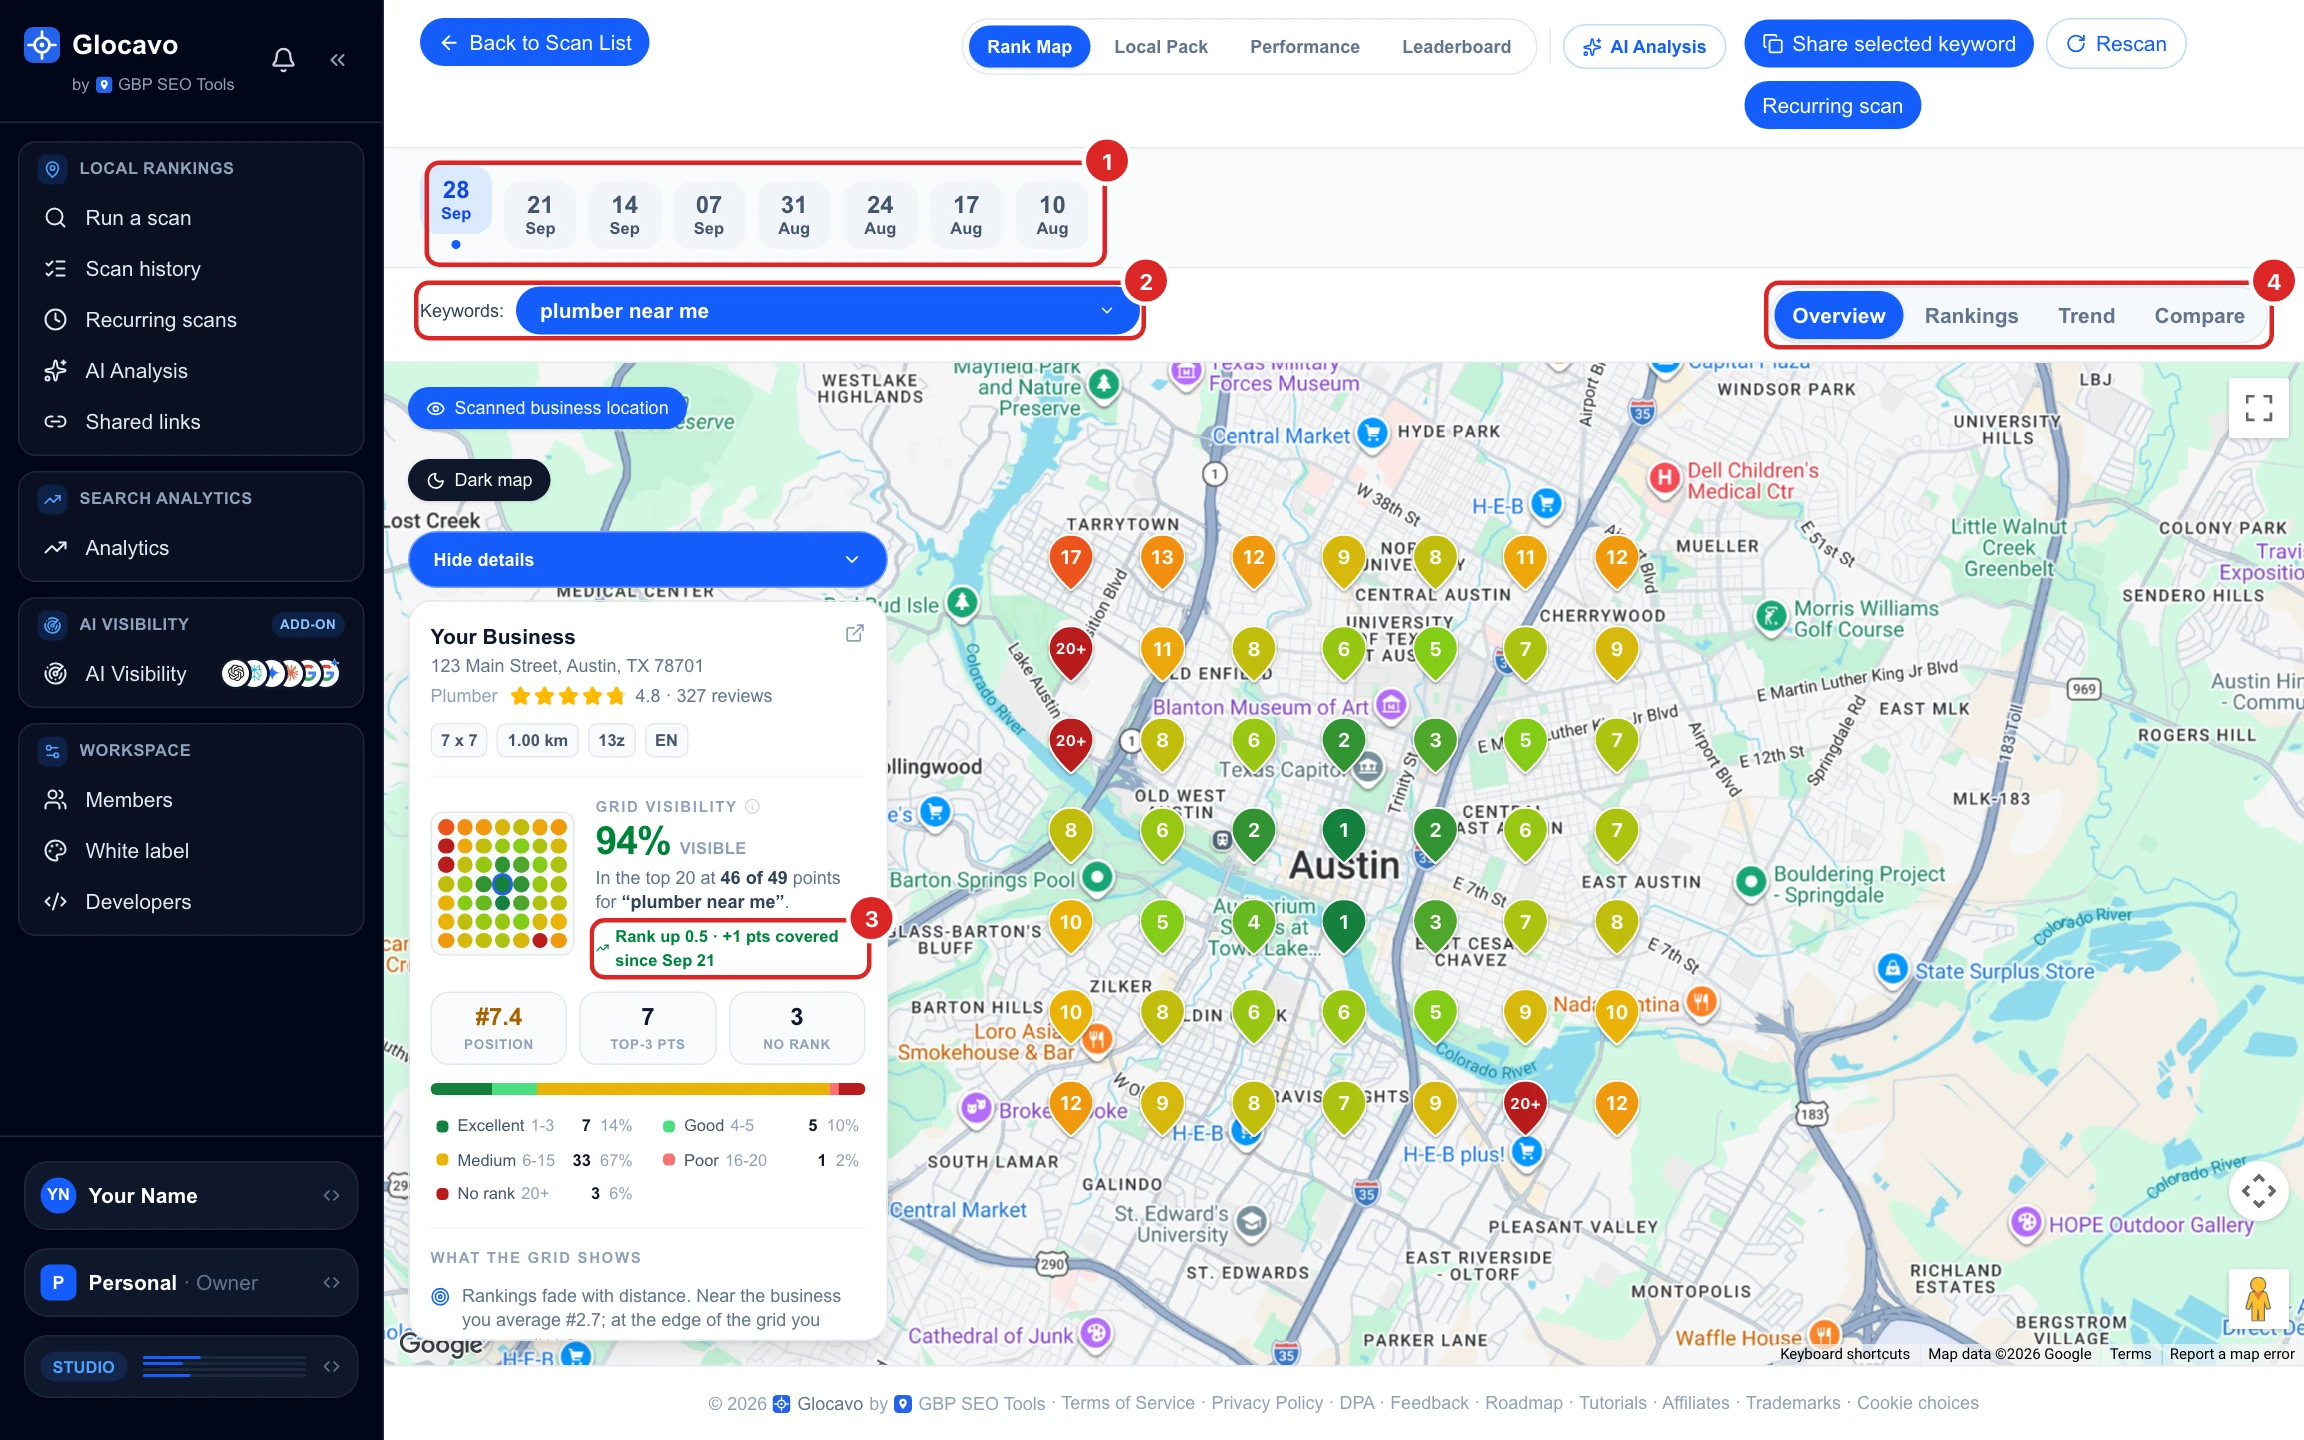
Task: Go Back to Scan List
Action: coord(534,43)
